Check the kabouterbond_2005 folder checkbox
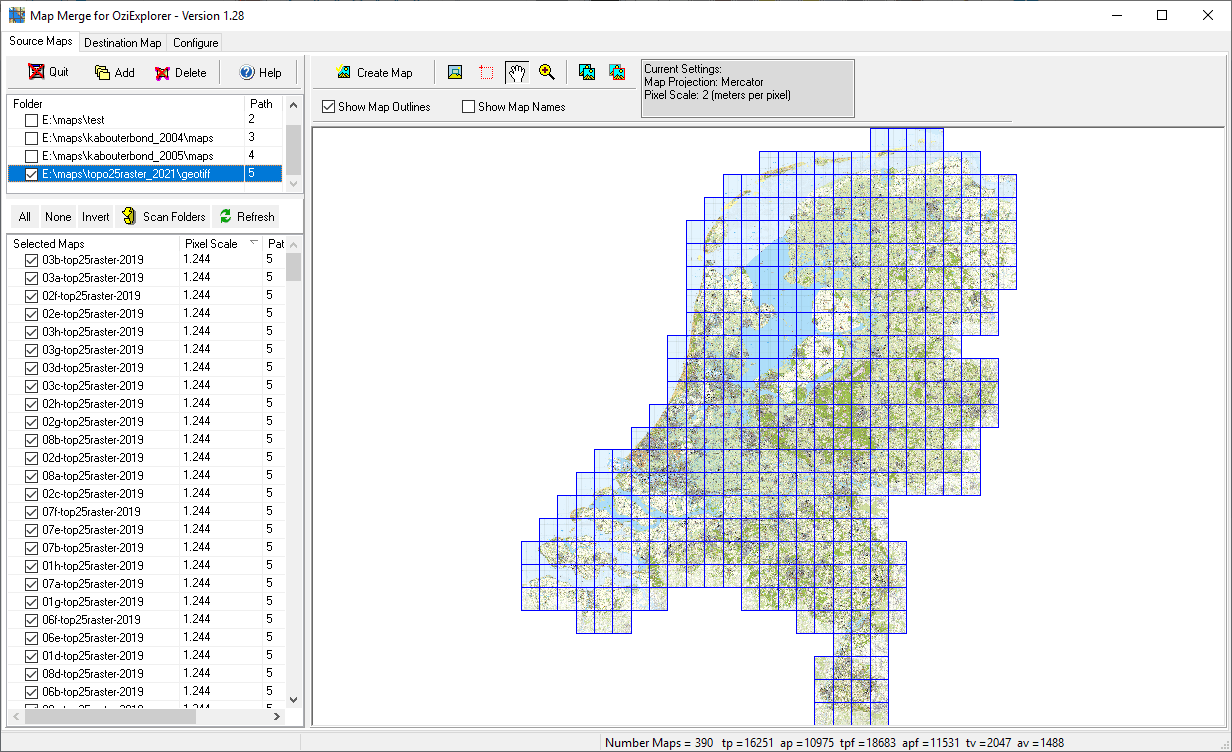 [x=31, y=157]
